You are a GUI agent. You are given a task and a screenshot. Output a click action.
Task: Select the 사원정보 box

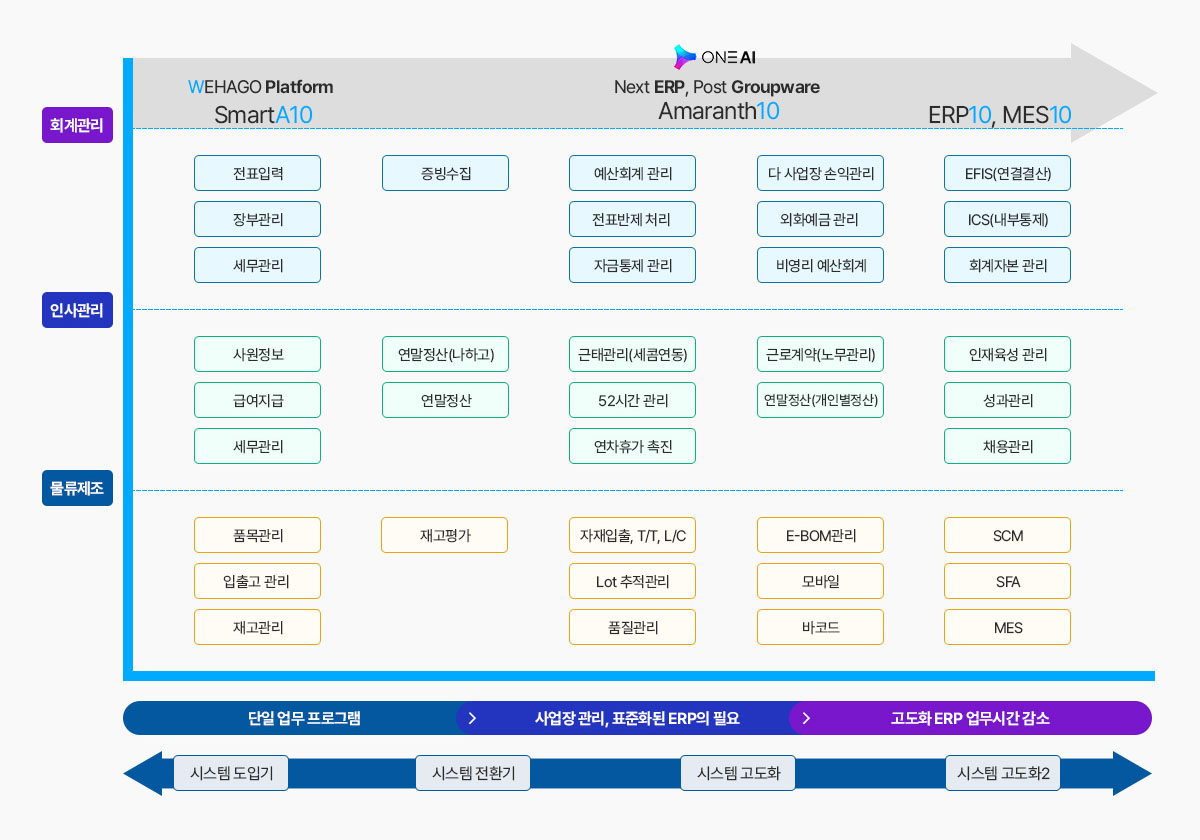tap(258, 354)
